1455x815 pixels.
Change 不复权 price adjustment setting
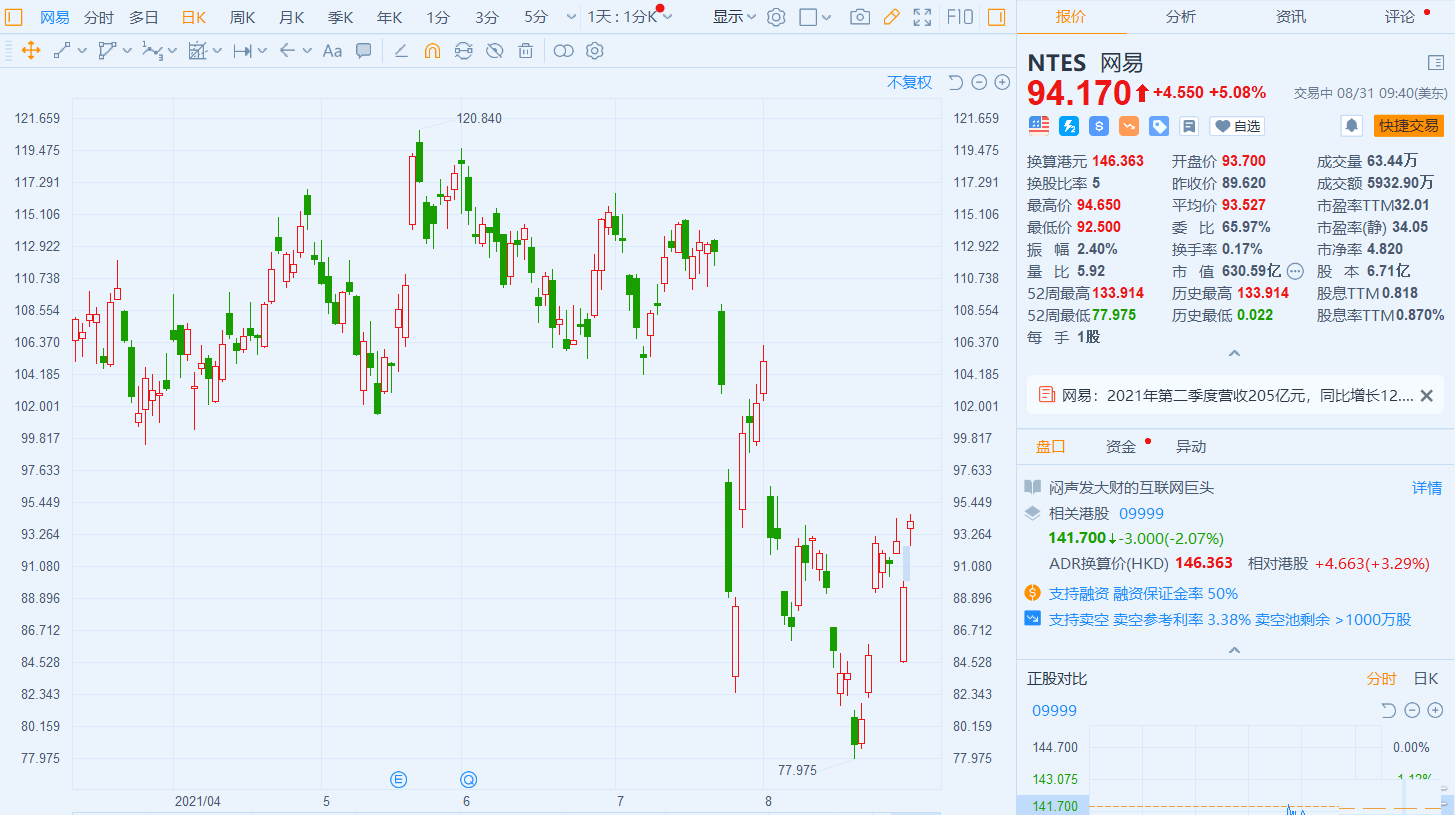tap(909, 82)
